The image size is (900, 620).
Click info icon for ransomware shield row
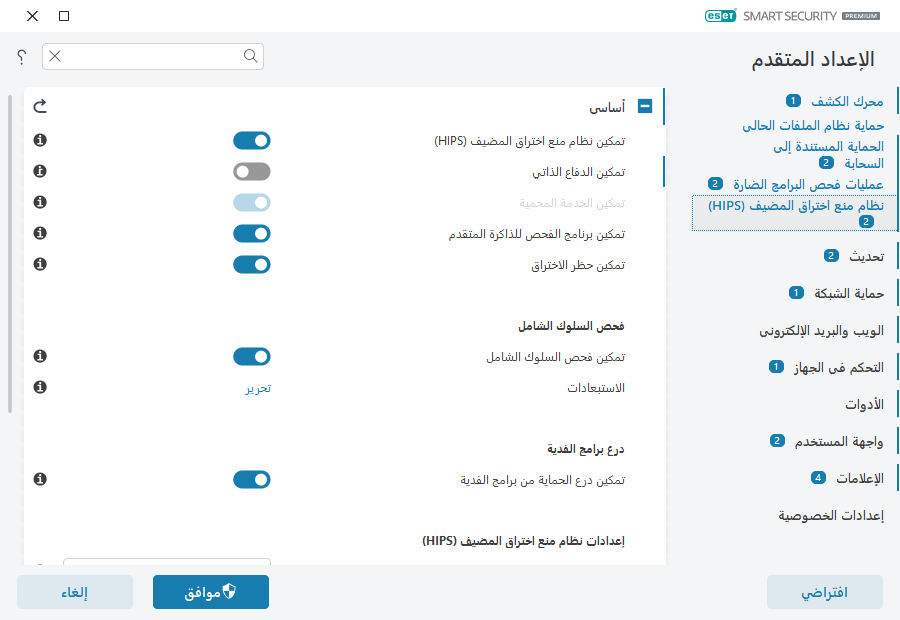click(x=41, y=480)
